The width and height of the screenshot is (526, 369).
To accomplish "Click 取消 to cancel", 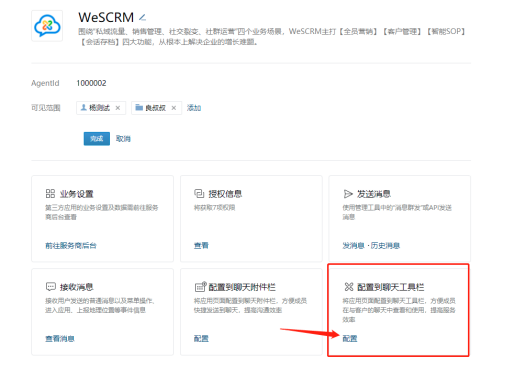I will coord(123,139).
